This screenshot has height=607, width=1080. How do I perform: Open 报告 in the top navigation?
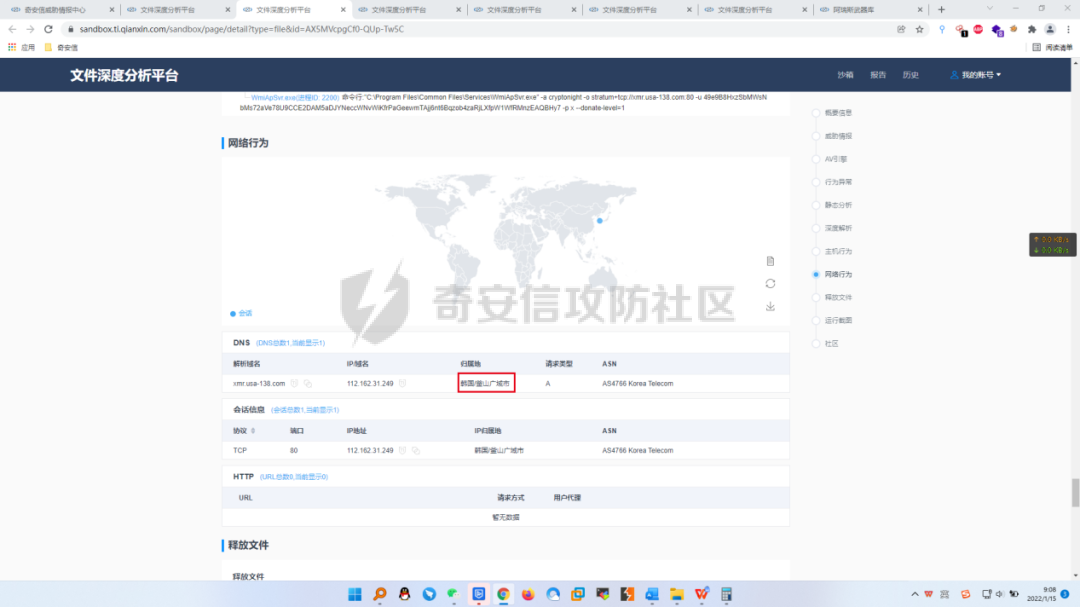tap(877, 75)
